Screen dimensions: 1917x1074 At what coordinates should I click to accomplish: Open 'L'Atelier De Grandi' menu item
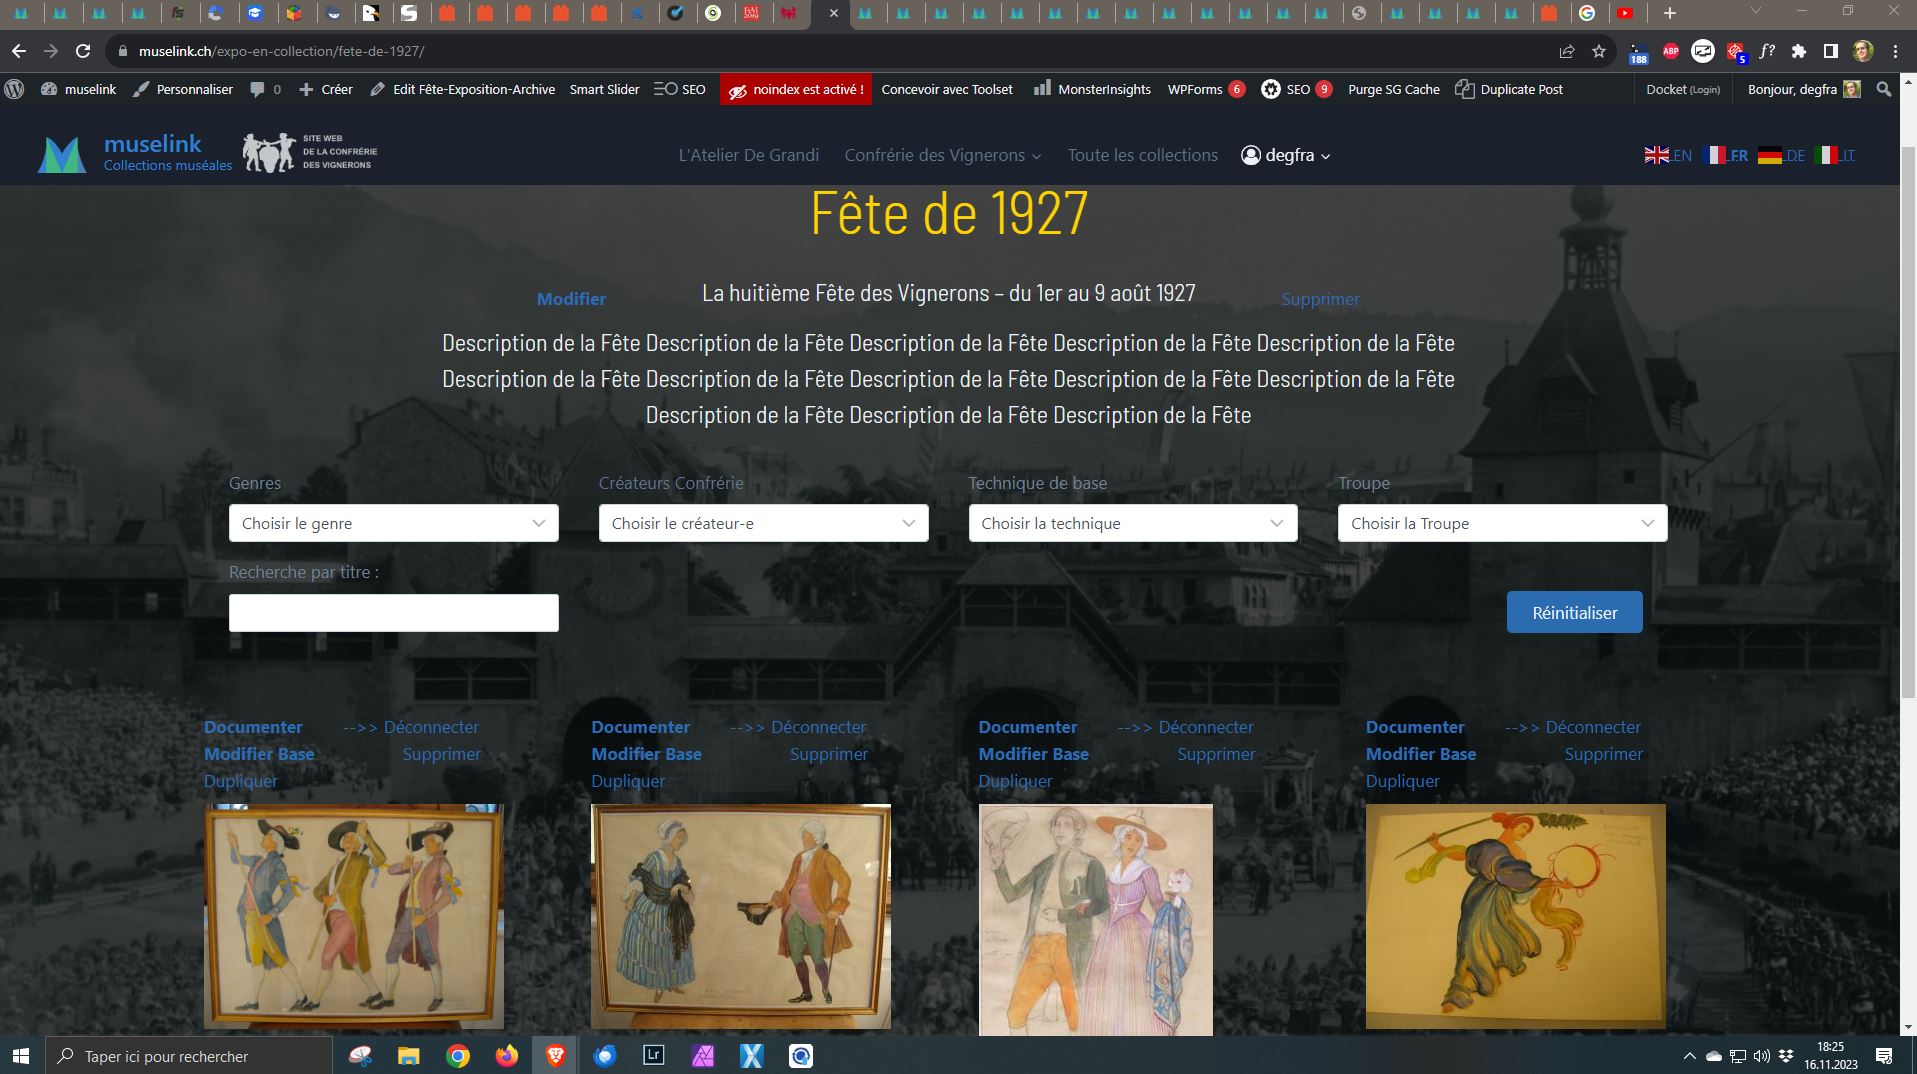tap(749, 155)
